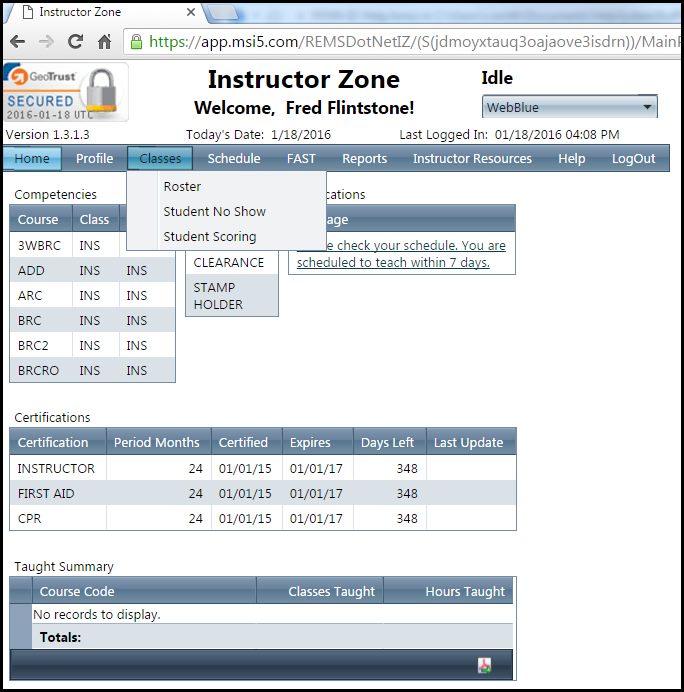Select Student Scoring menu entry

(209, 236)
